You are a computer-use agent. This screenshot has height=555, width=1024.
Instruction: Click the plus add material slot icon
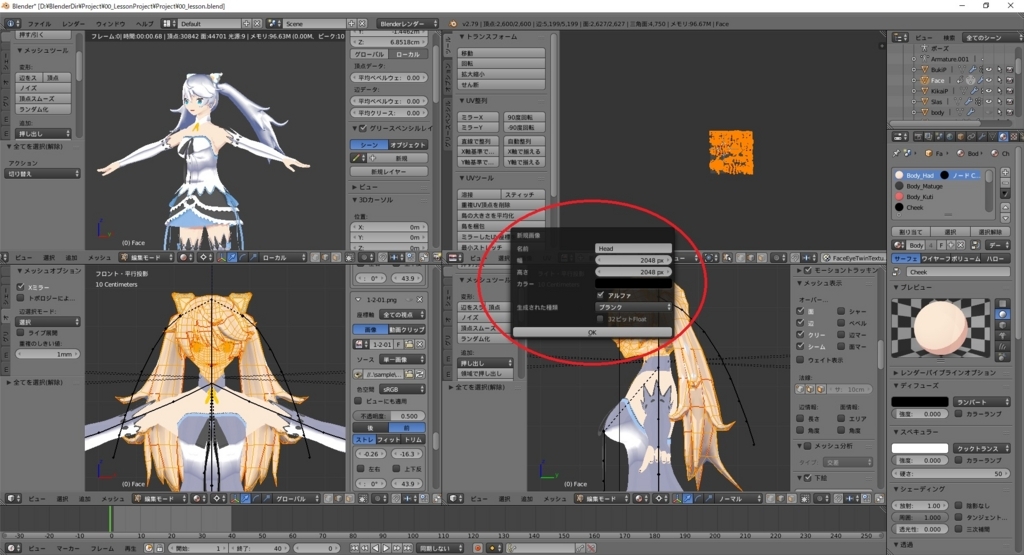click(x=1005, y=172)
